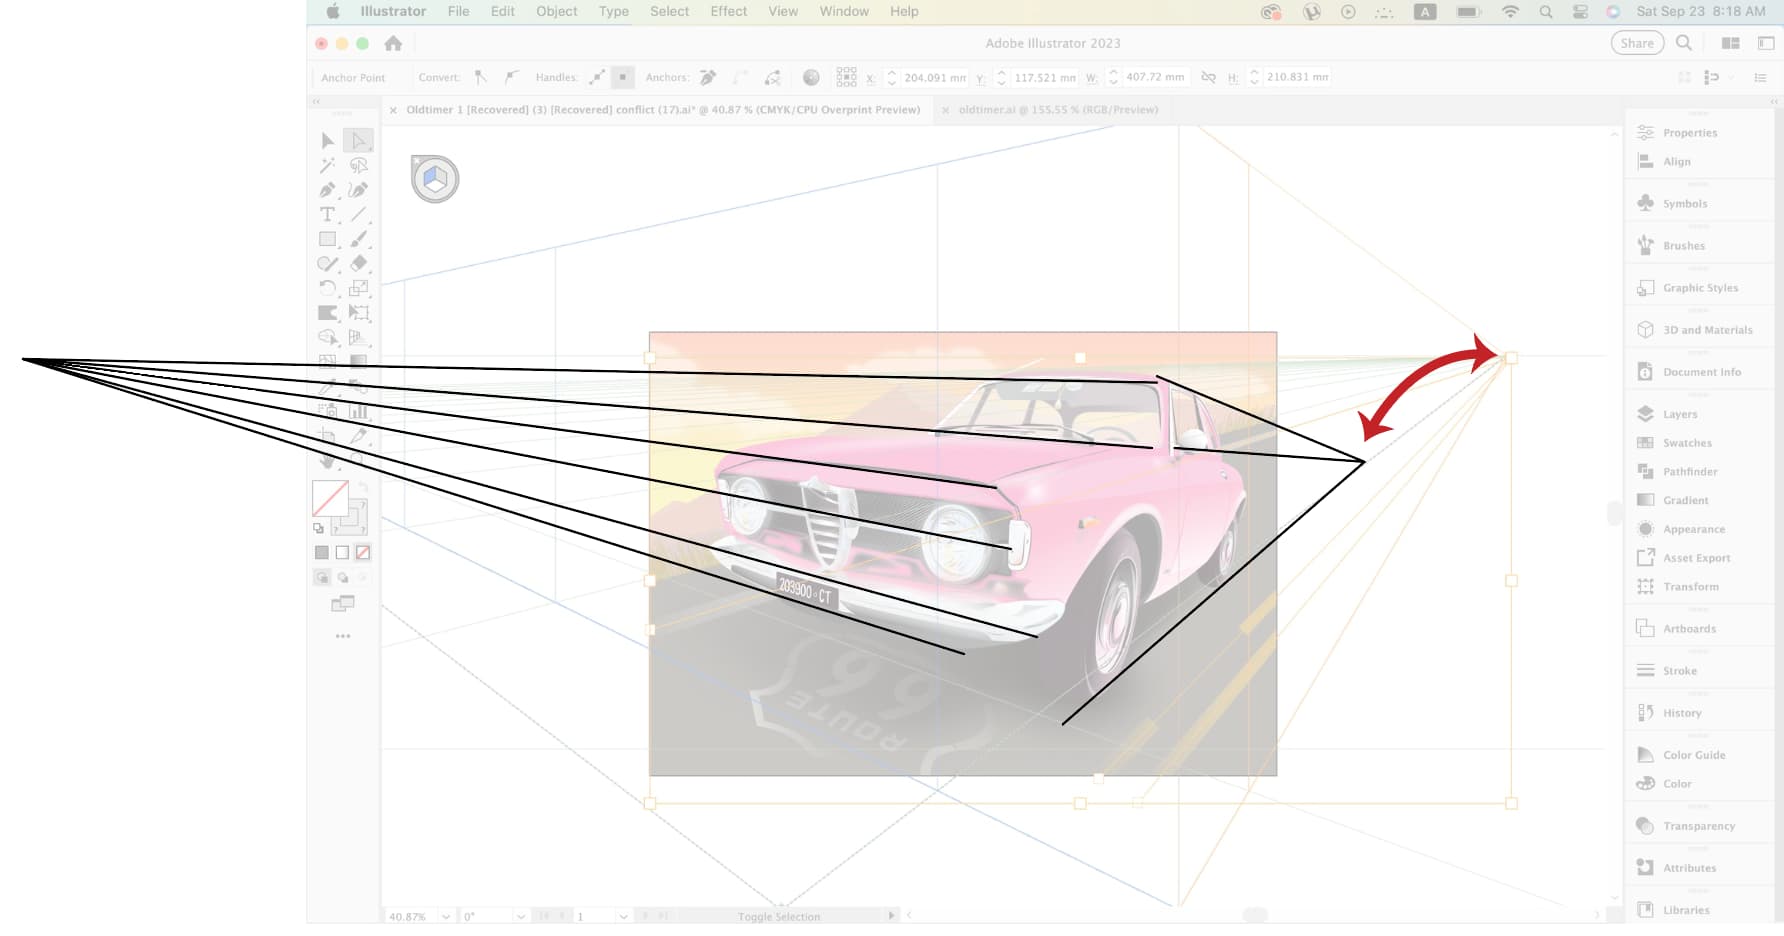Image resolution: width=1784 pixels, height=936 pixels.
Task: Select the Paintbrush tool
Action: click(x=358, y=239)
